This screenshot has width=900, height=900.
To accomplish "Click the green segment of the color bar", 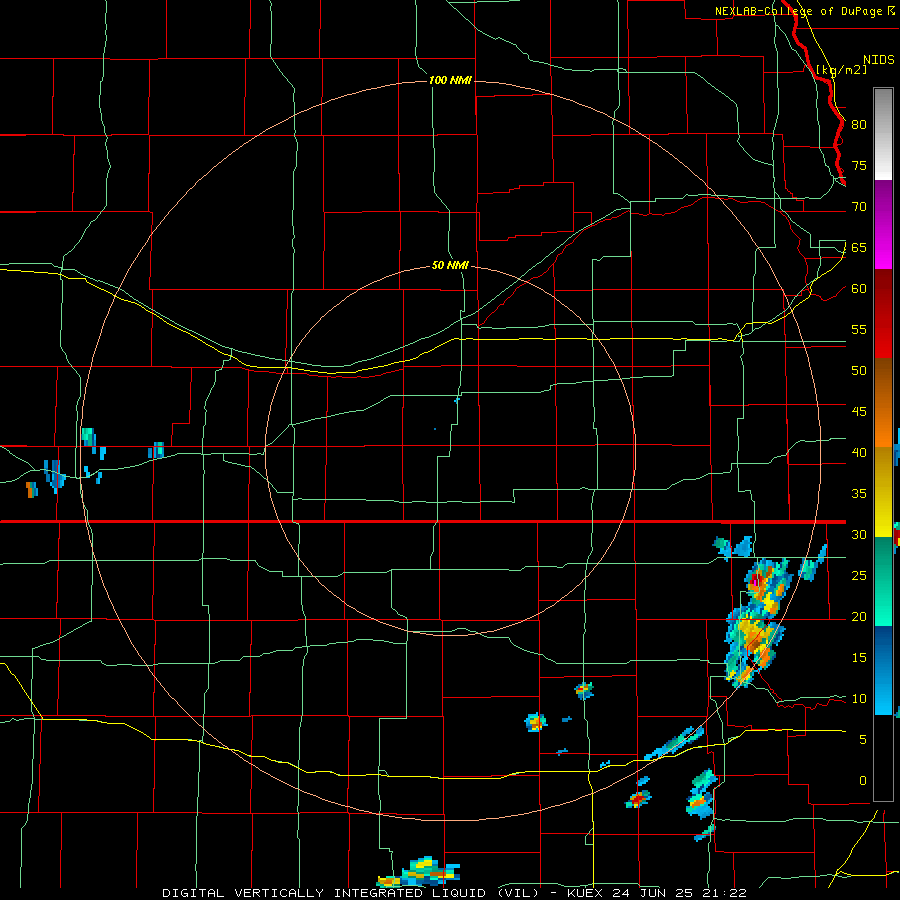I will (883, 581).
